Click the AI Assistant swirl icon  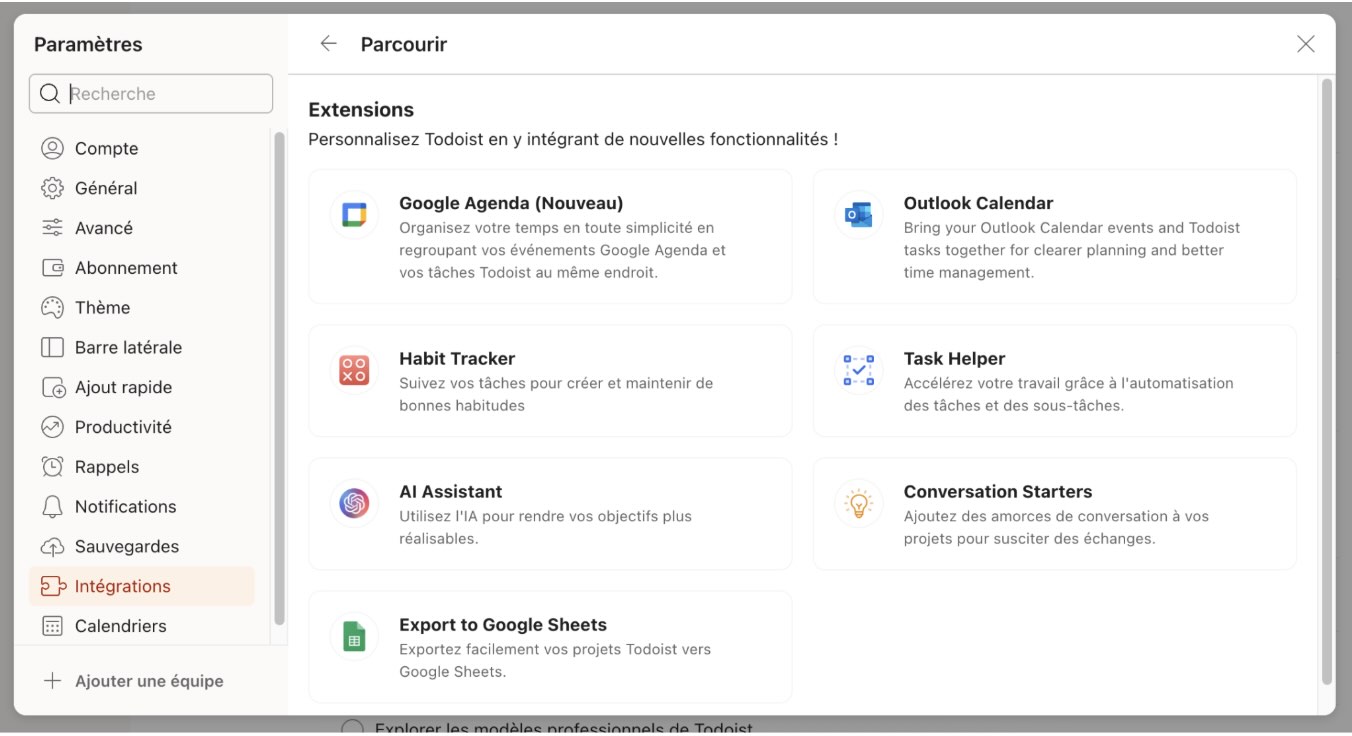tap(354, 503)
